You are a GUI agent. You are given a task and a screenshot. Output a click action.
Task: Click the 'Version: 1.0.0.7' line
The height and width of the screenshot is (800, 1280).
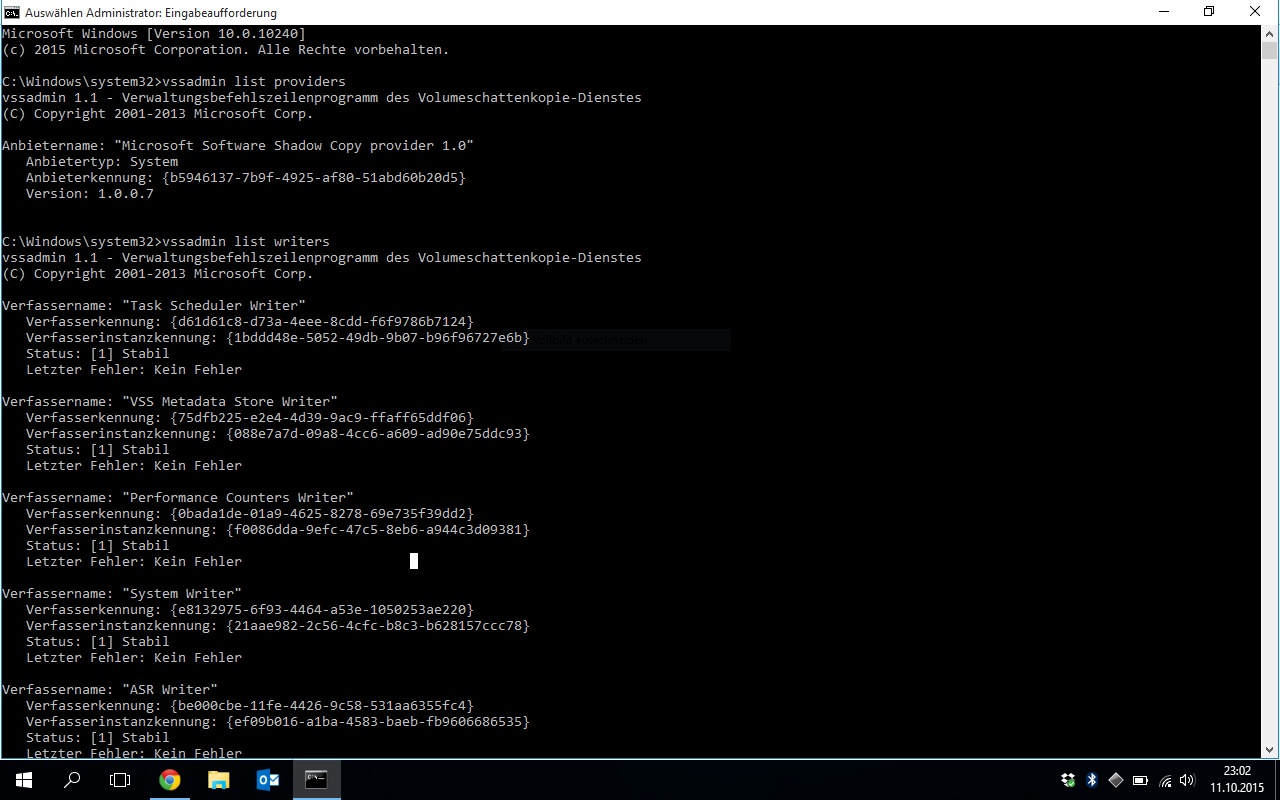pos(90,193)
